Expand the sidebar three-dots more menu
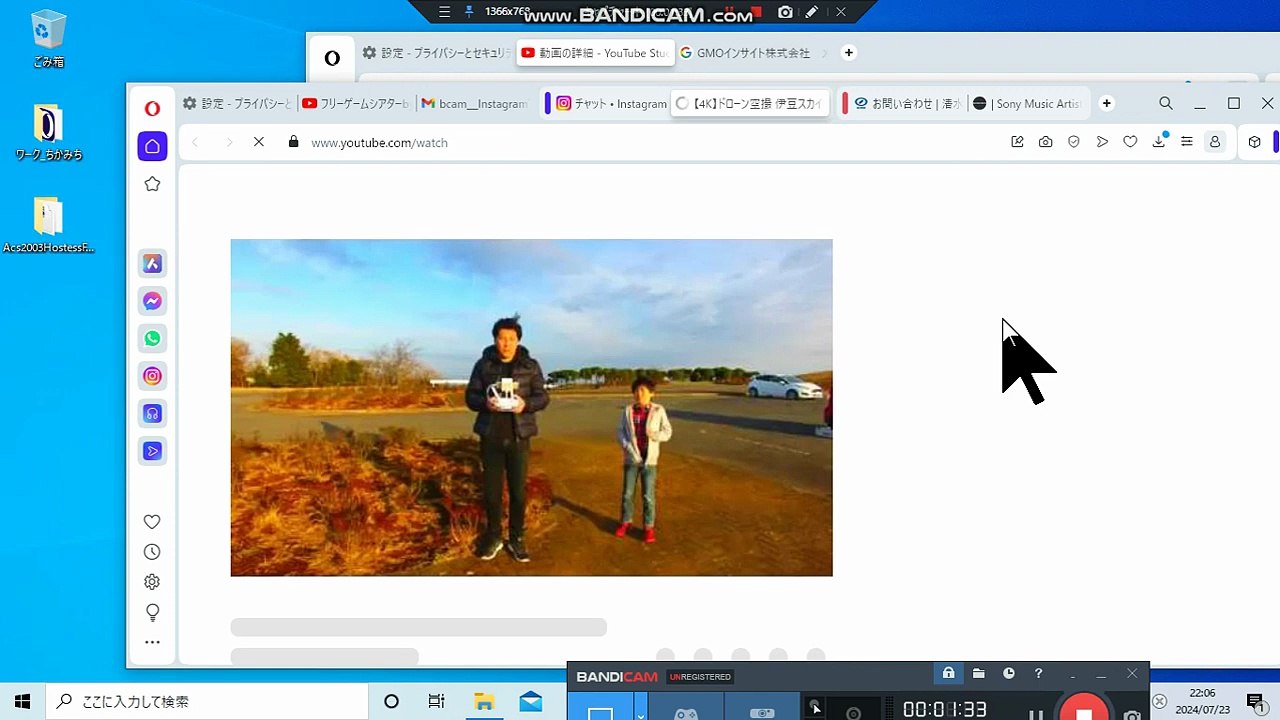 152,642
